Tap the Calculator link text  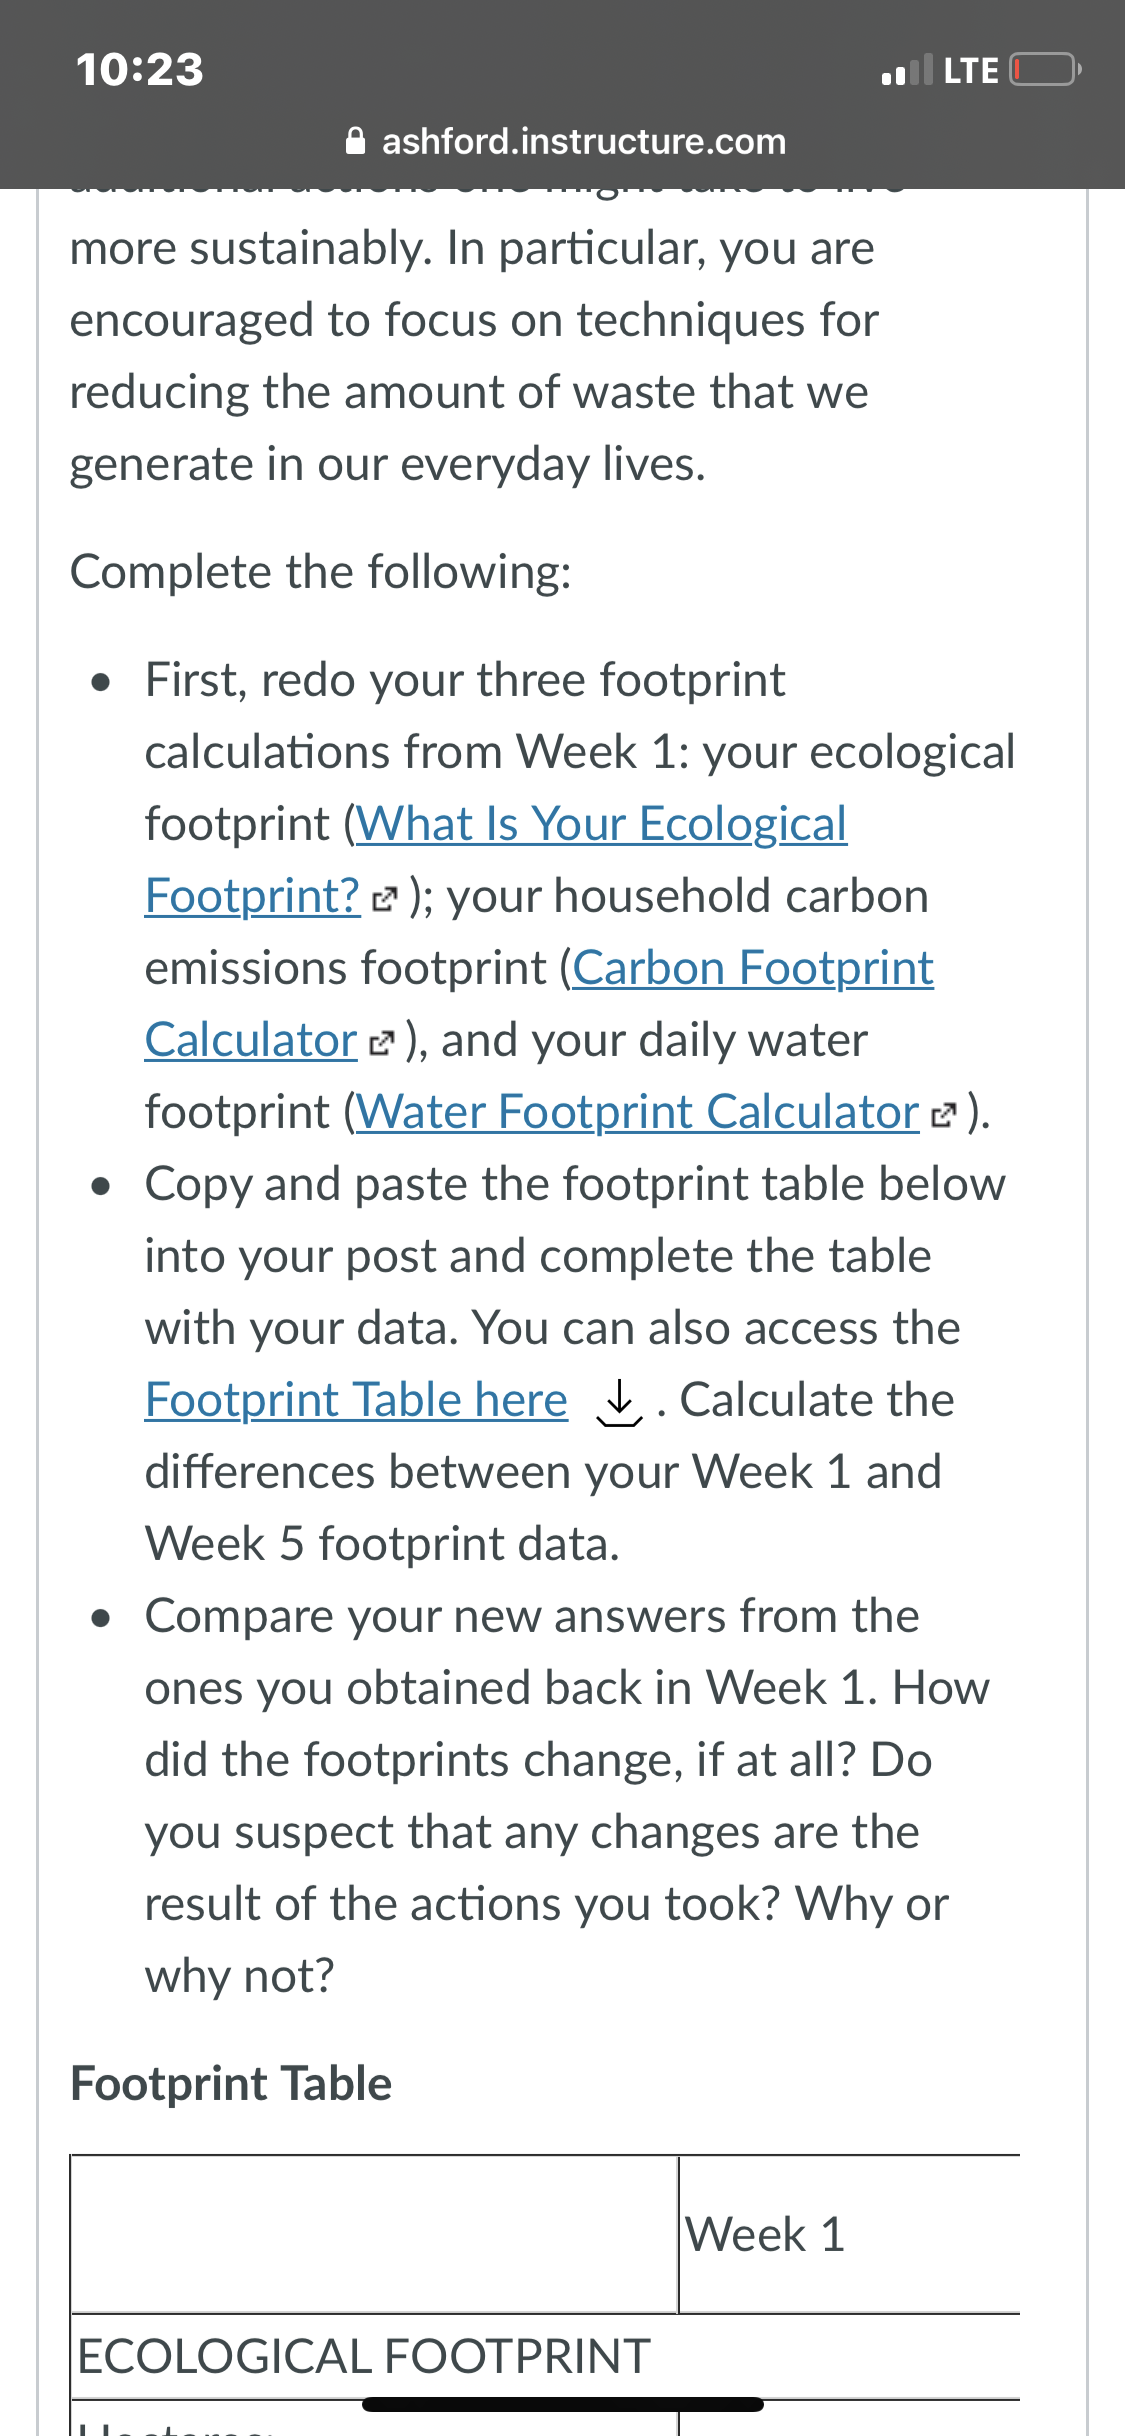click(251, 1040)
